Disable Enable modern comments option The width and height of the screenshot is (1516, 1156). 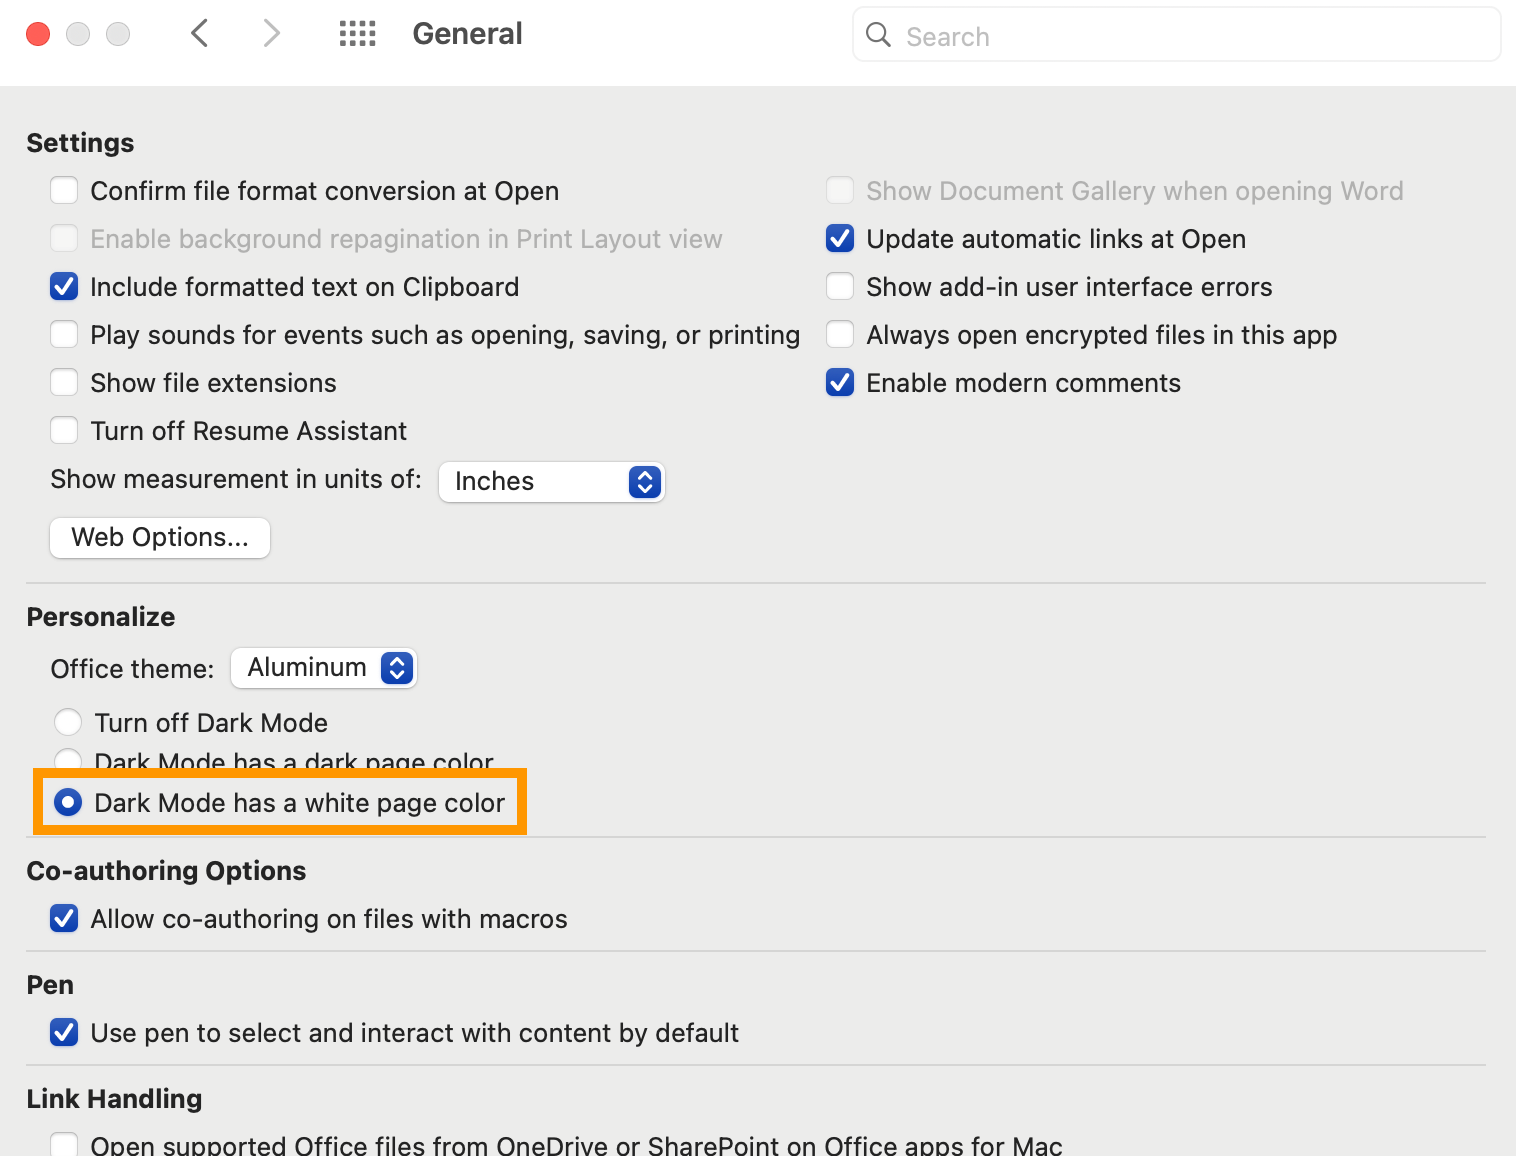click(x=840, y=383)
